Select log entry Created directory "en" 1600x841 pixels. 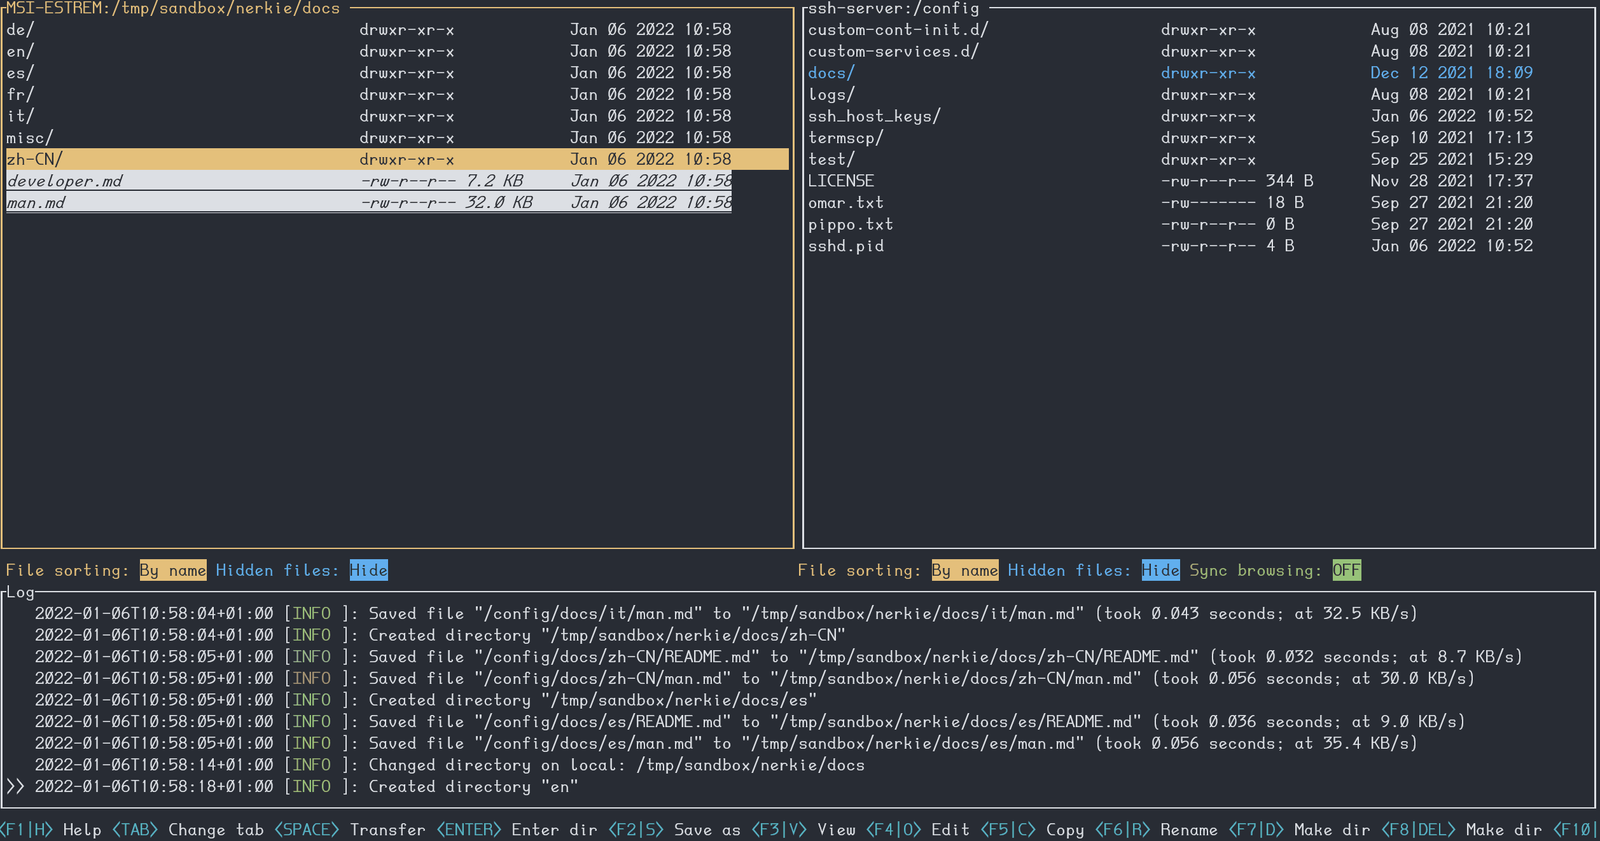coord(306,787)
